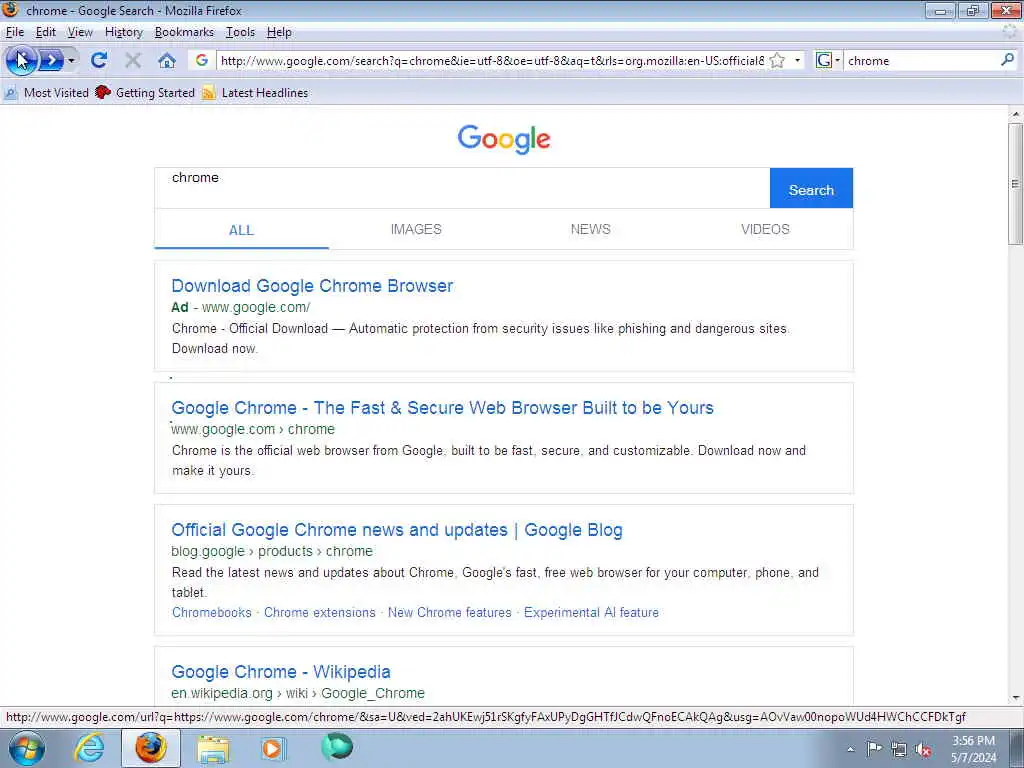Screen dimensions: 1024x768
Task: Click the Google favicon in address bar
Action: coord(201,60)
